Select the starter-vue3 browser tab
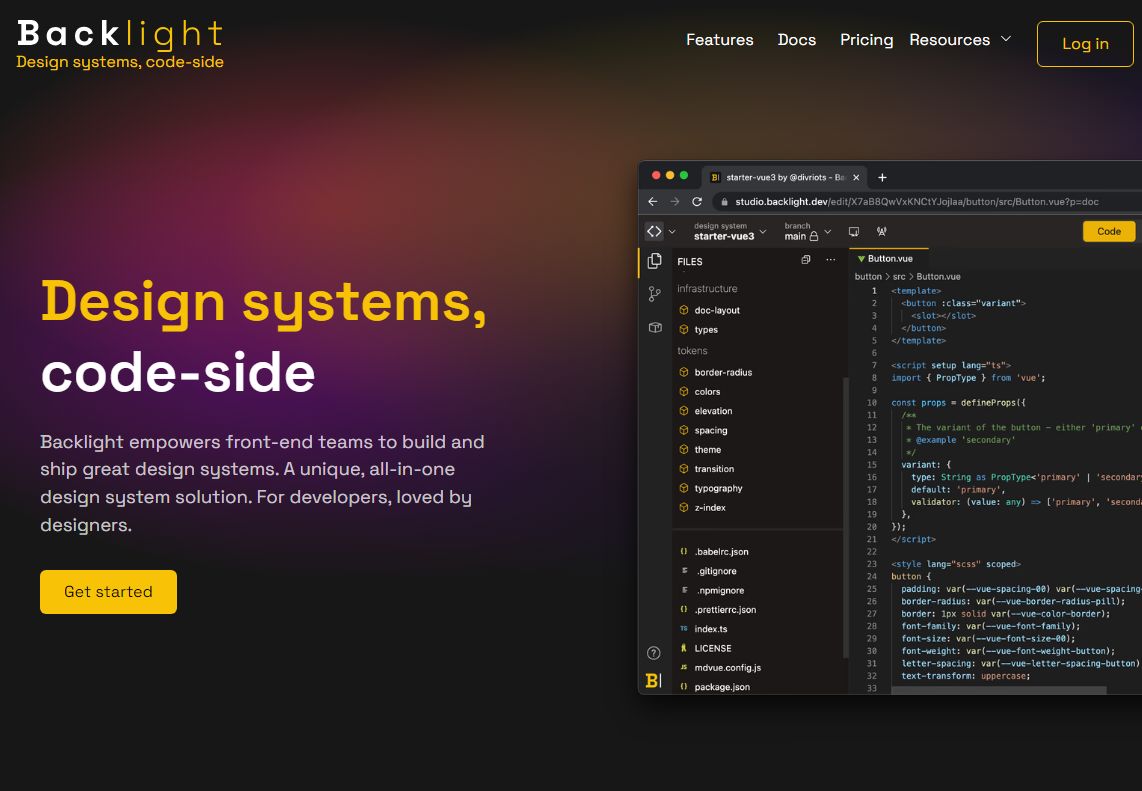1142x791 pixels. click(785, 177)
